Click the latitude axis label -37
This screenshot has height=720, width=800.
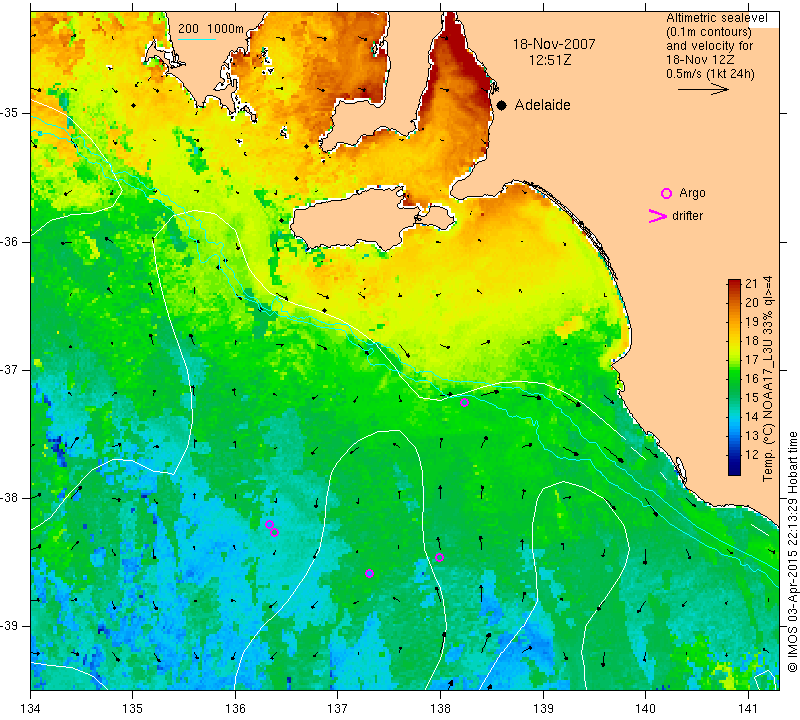(x=9, y=369)
